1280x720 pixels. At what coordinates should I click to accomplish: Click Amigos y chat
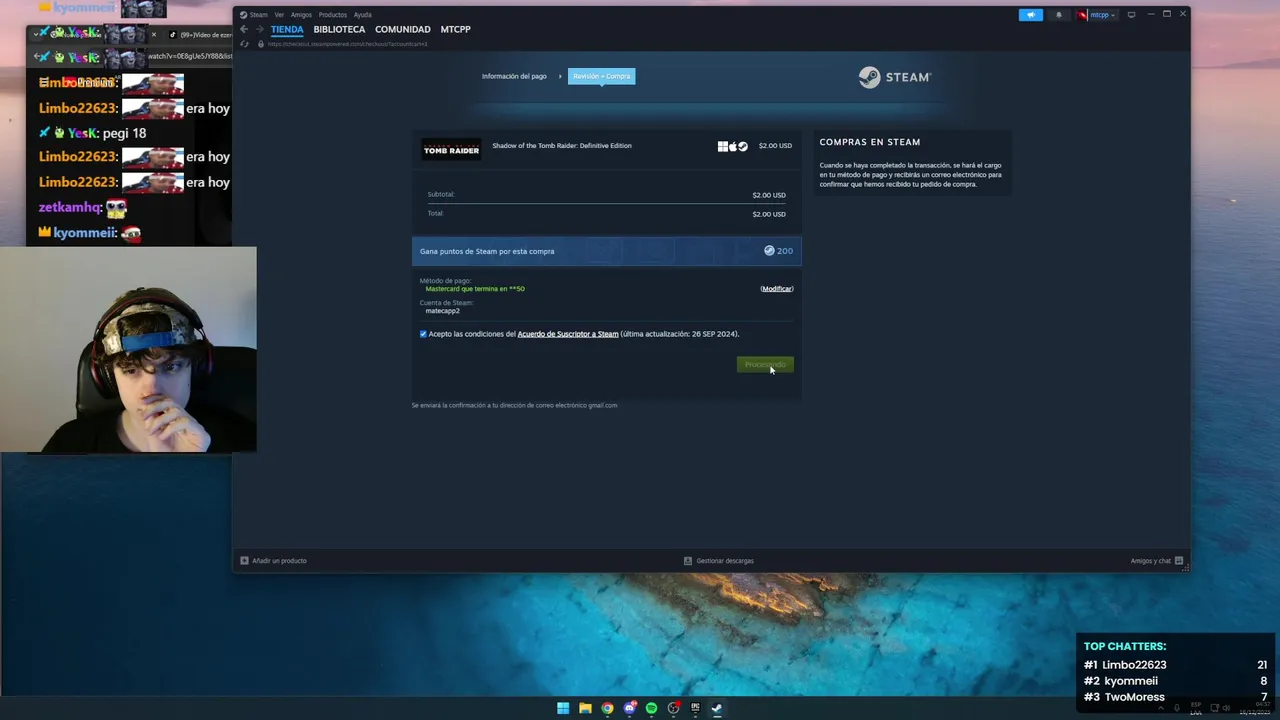[x=1150, y=561]
